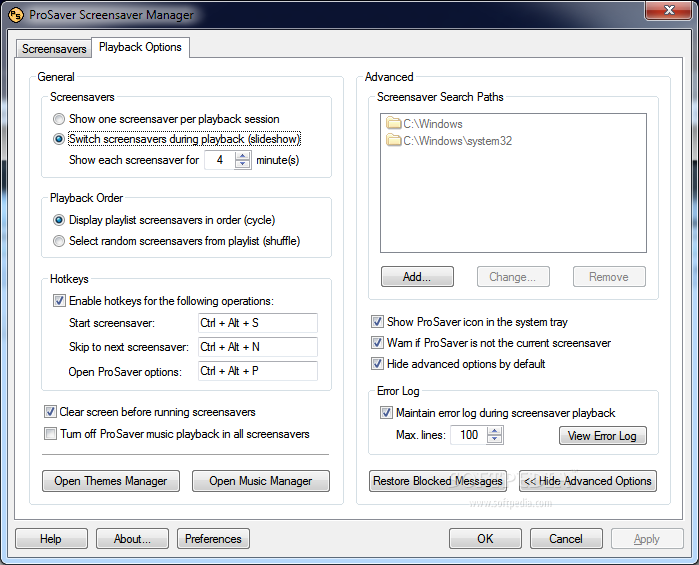Click the Apply button

[647, 539]
